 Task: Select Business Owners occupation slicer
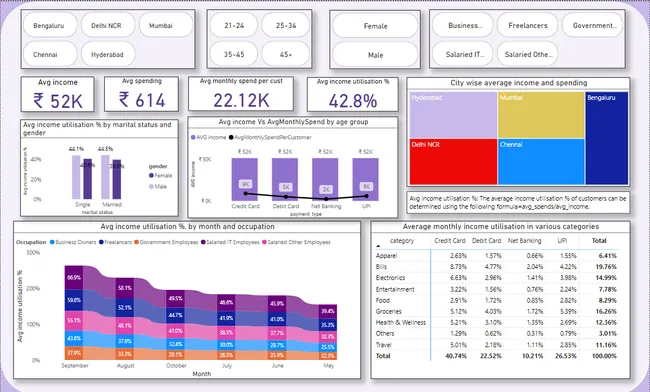(463, 25)
